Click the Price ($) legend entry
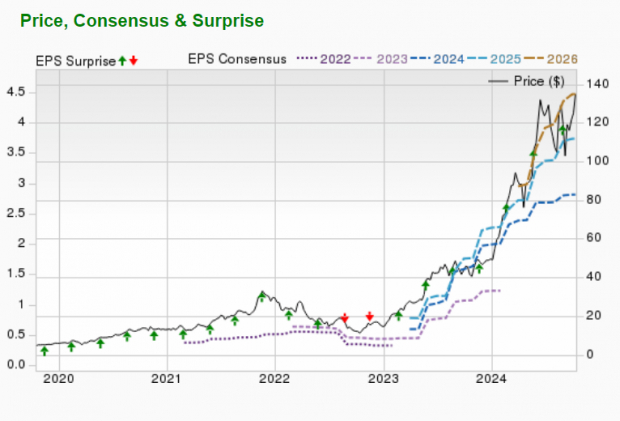Image resolution: width=620 pixels, height=421 pixels. (x=527, y=81)
